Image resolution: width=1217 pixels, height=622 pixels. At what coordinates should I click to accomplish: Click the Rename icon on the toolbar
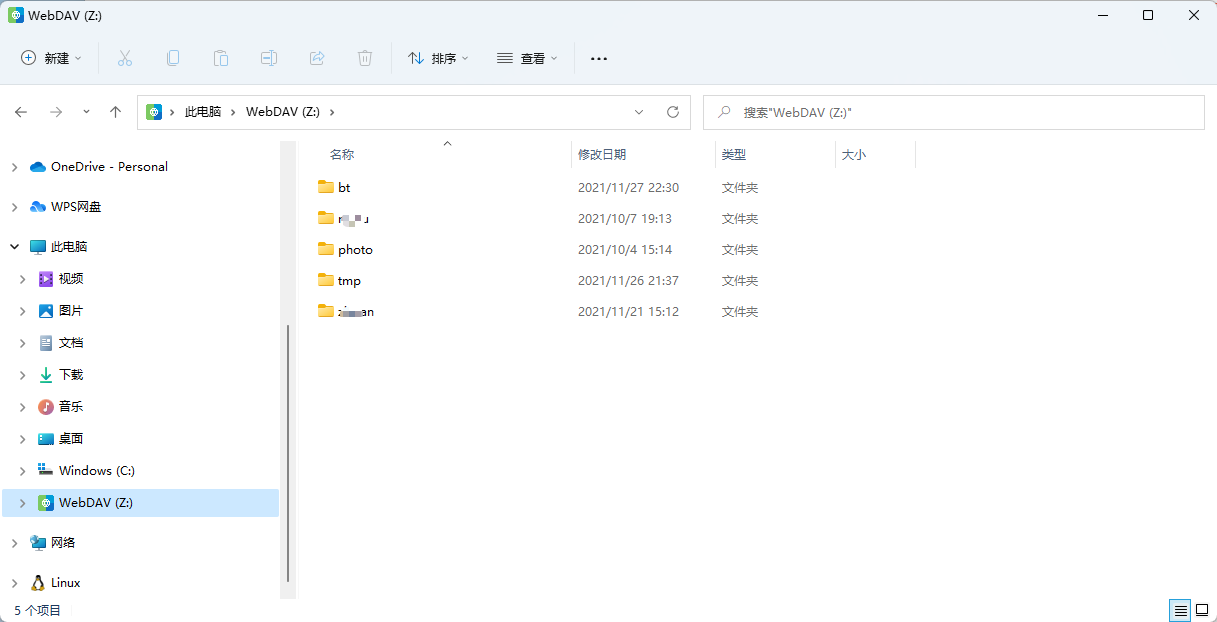click(268, 58)
